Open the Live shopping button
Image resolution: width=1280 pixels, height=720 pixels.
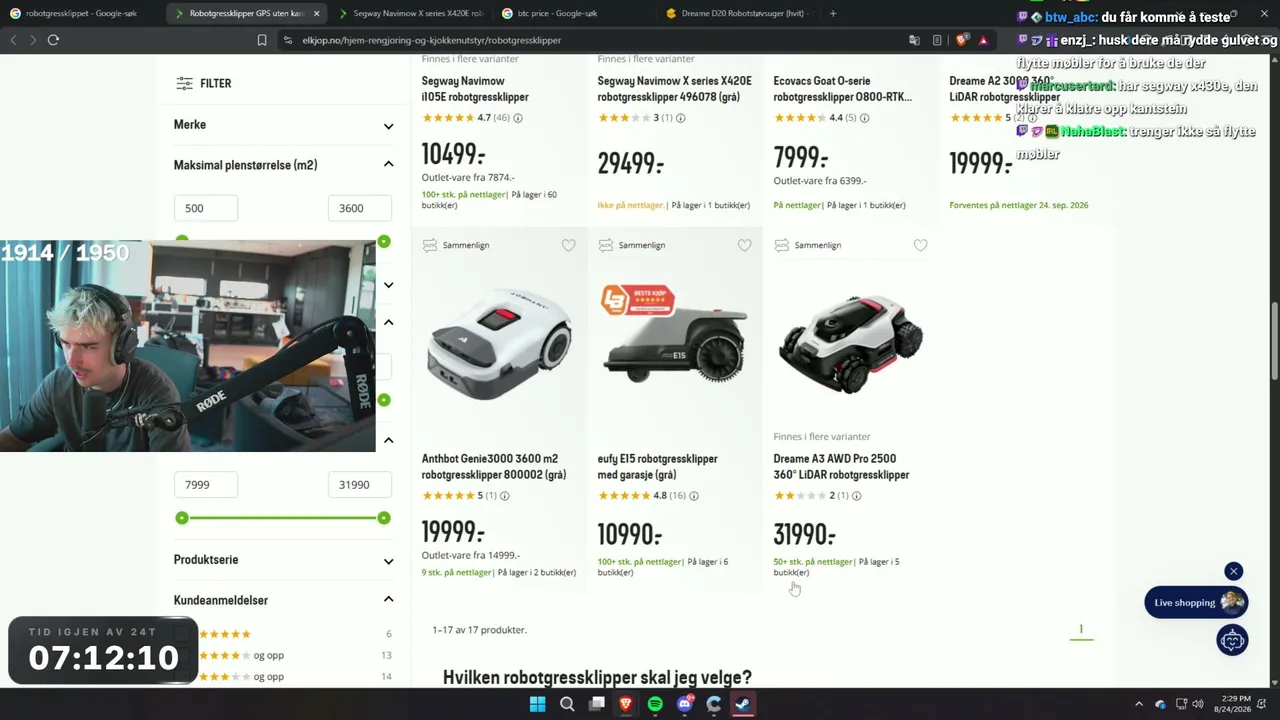1196,603
